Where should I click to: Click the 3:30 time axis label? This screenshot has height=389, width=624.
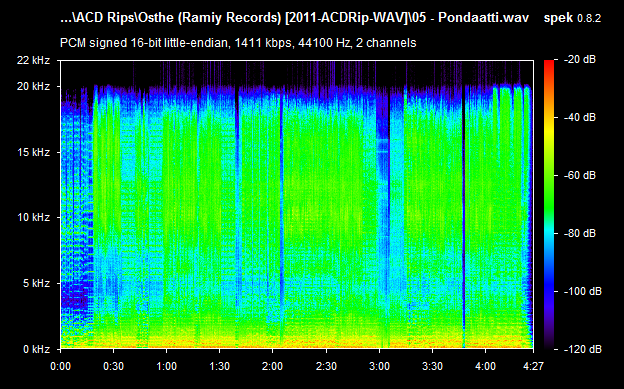[x=432, y=366]
